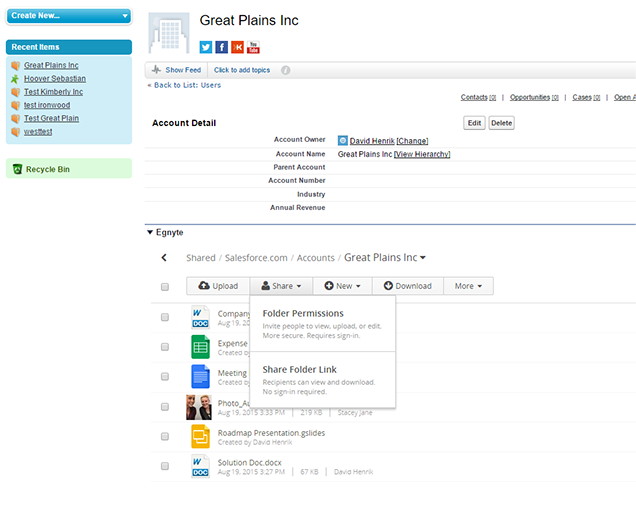636x514 pixels.
Task: Click the Roadmap Presentation slides file icon
Action: (200, 436)
